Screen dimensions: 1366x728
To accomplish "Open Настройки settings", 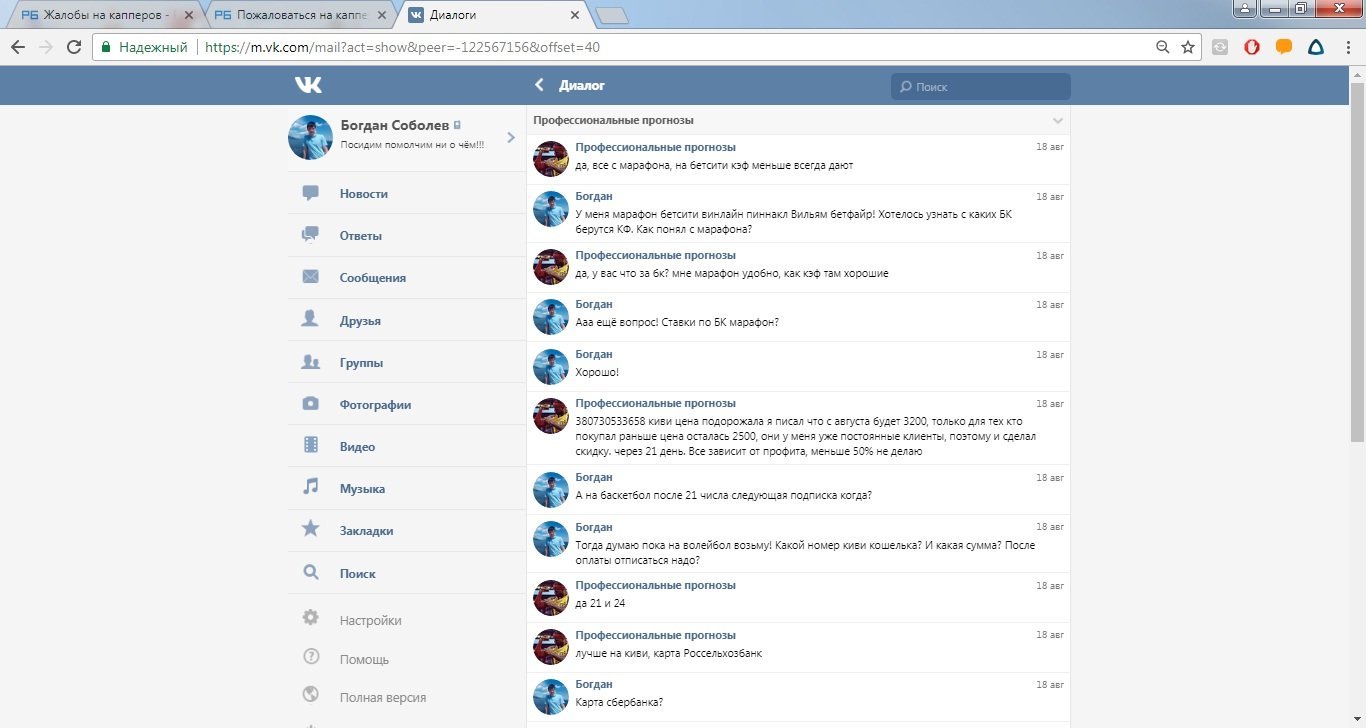I will tap(370, 620).
